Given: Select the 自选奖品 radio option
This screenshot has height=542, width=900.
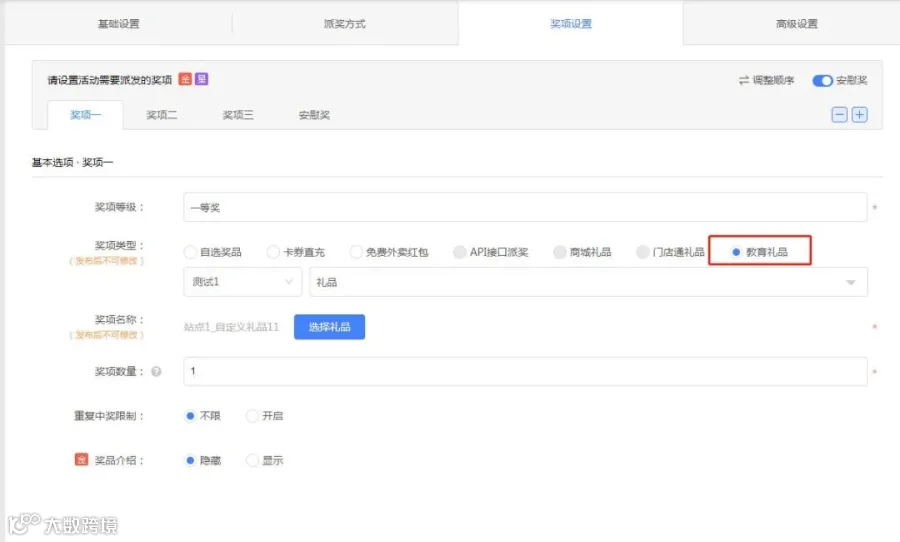Looking at the screenshot, I should (x=190, y=252).
